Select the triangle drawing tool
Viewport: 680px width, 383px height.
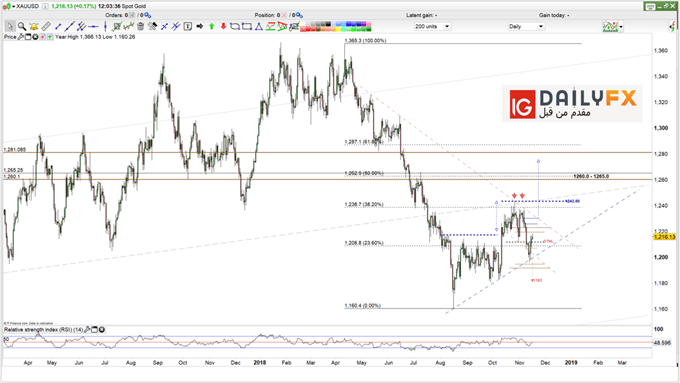(259, 26)
